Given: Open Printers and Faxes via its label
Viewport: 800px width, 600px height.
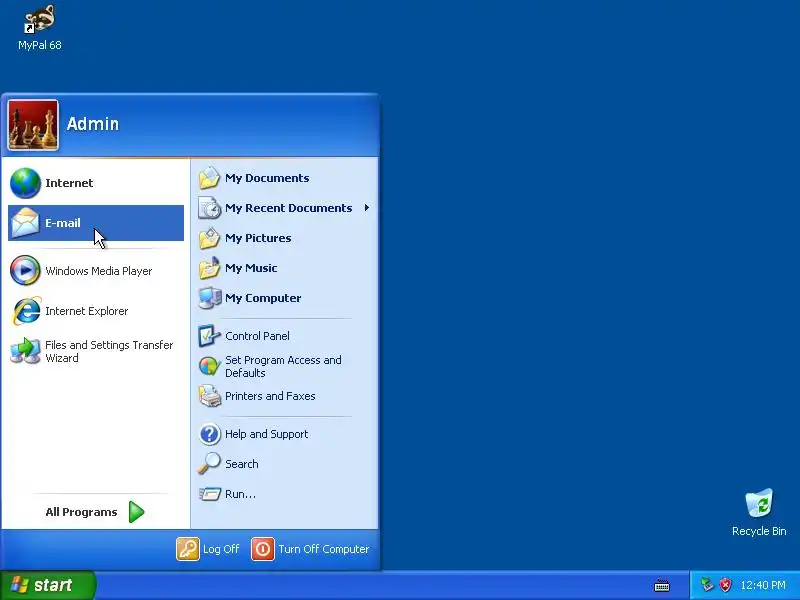Looking at the screenshot, I should pyautogui.click(x=270, y=396).
